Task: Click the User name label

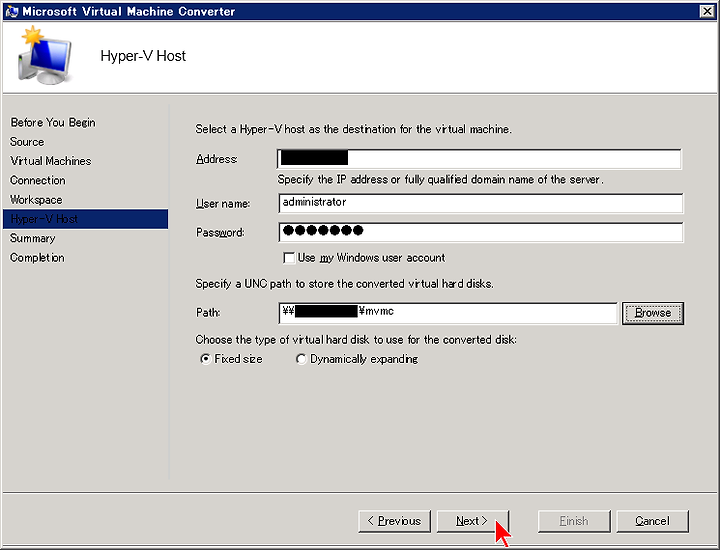Action: pyautogui.click(x=223, y=203)
